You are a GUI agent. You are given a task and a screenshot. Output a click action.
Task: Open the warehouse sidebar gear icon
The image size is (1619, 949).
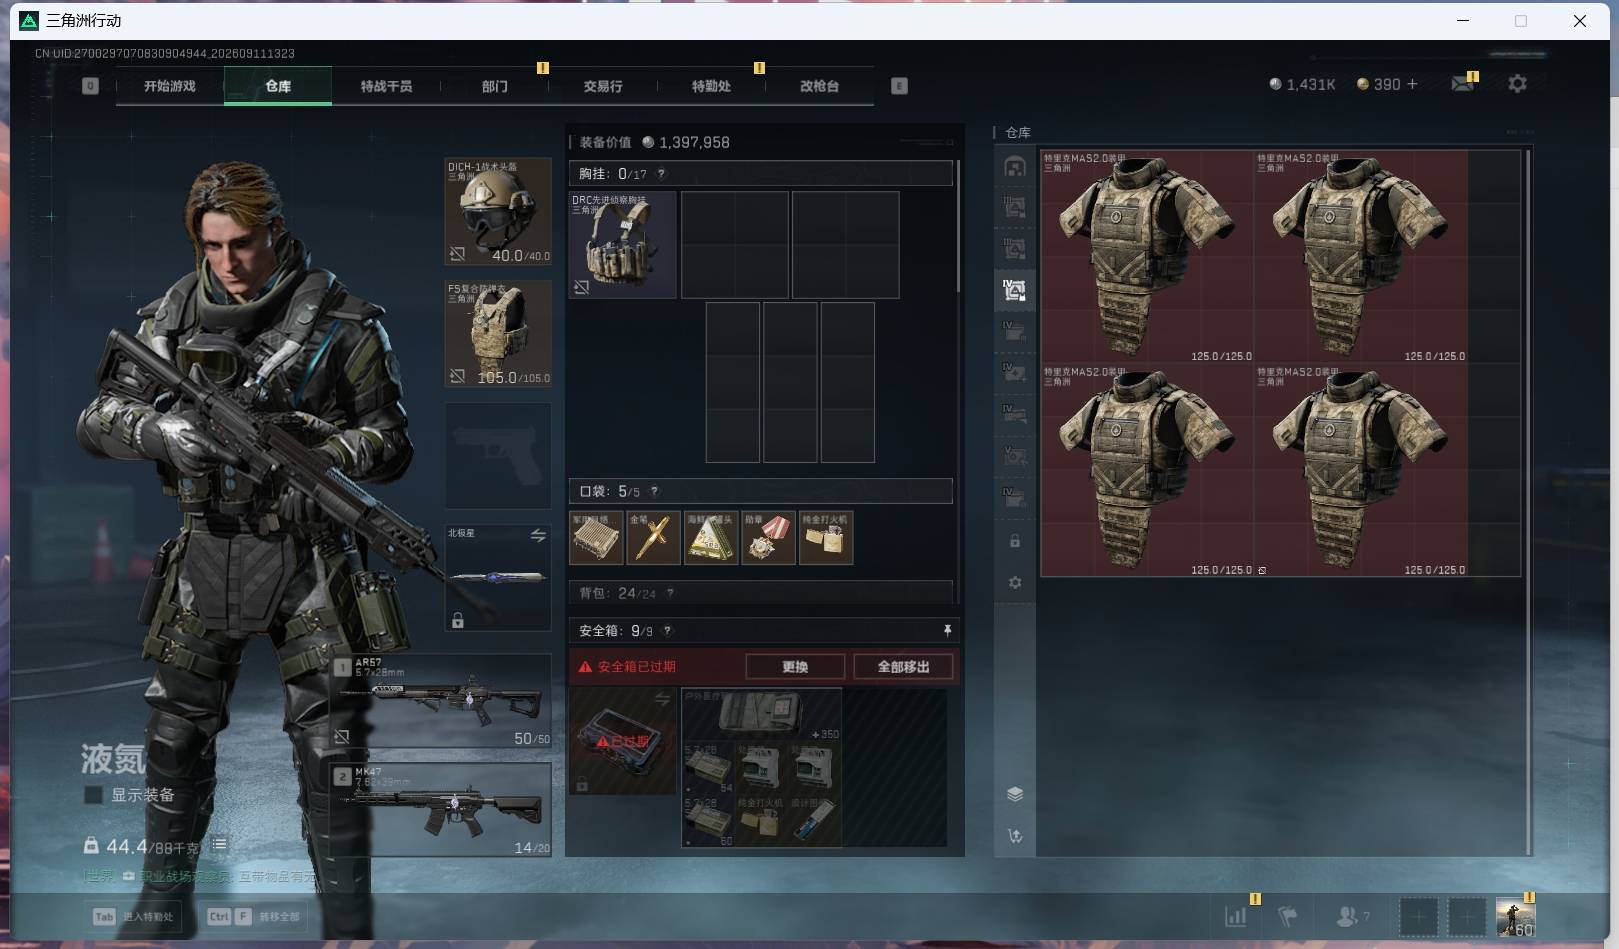click(1015, 582)
